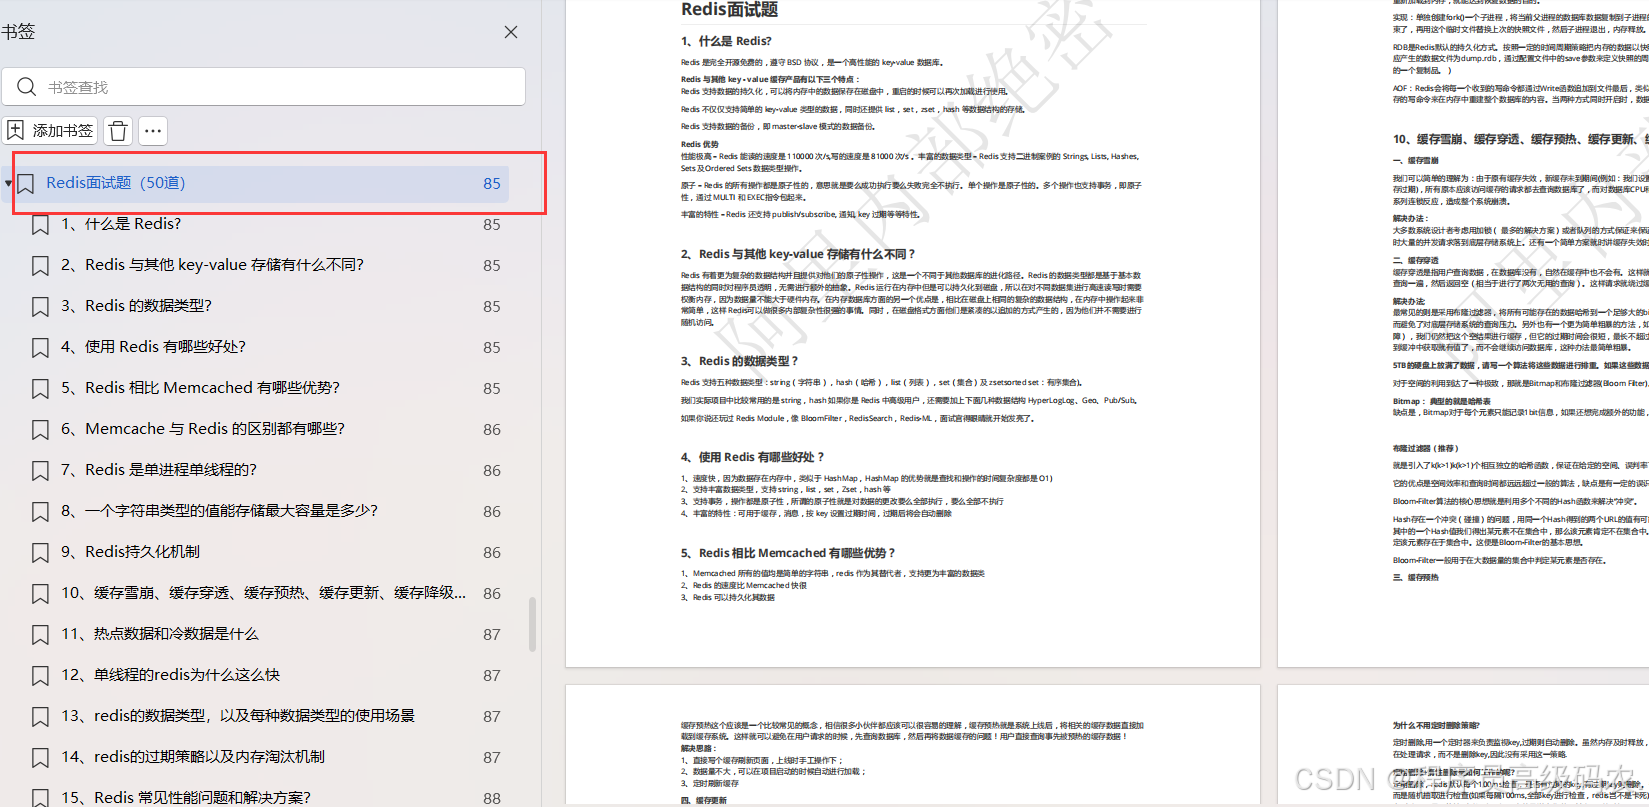Screen dimensions: 1649x807
Task: Click heading 10、缓存雪崩 on the right page
Action: point(1521,139)
